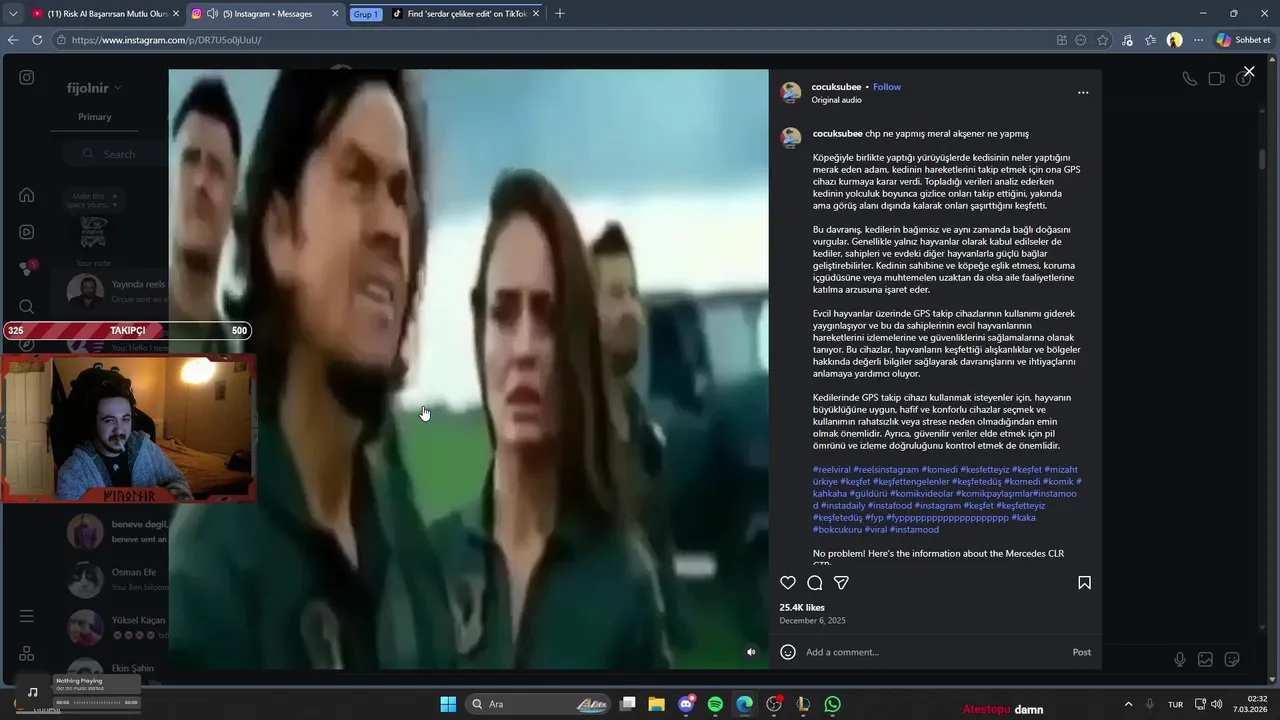The image size is (1280, 720).
Task: Close the YouTube tab
Action: pos(176,14)
